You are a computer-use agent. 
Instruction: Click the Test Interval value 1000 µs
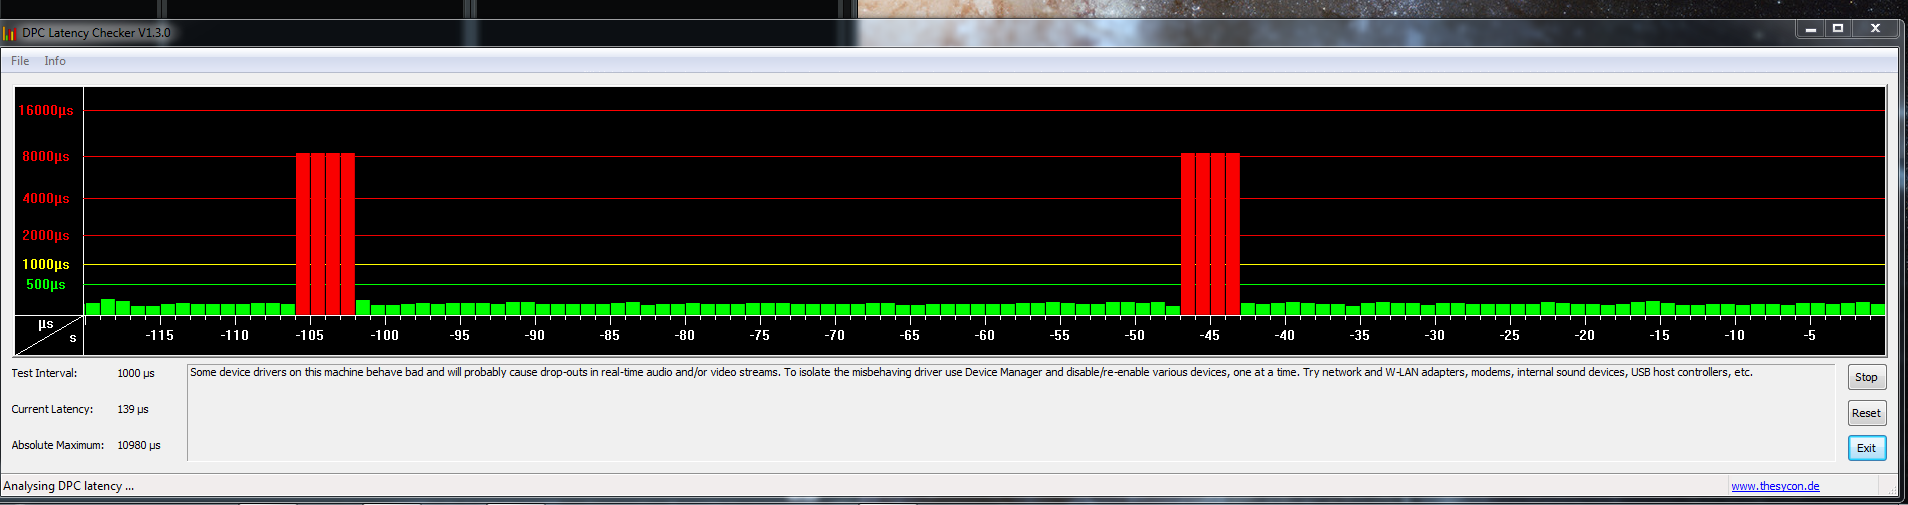click(x=136, y=373)
